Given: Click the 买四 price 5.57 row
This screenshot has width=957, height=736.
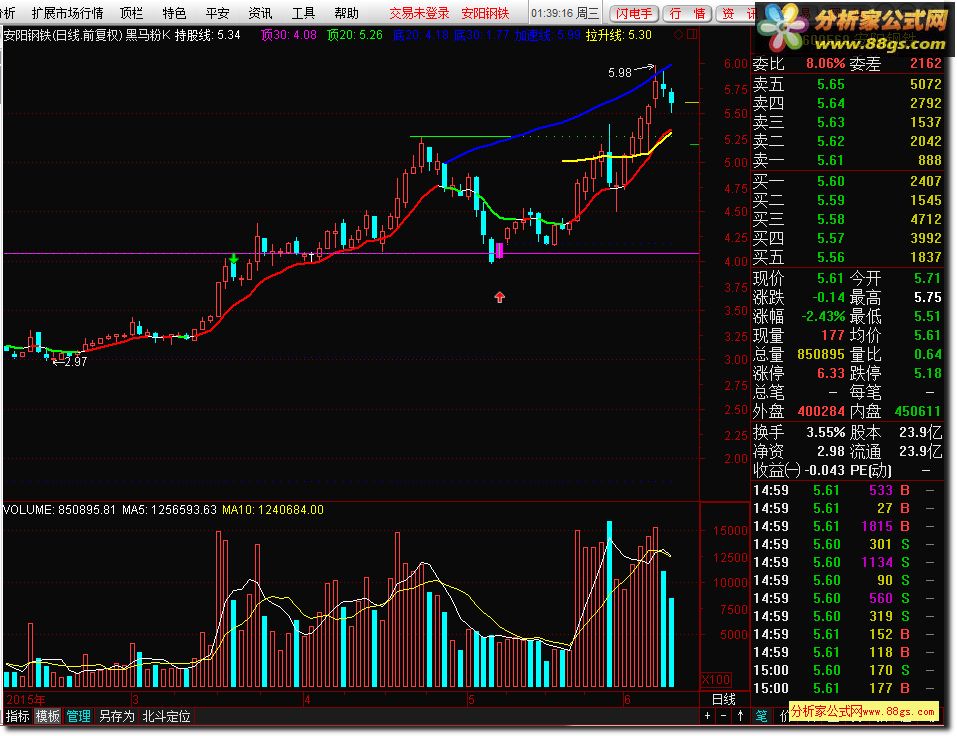Looking at the screenshot, I should pos(847,238).
